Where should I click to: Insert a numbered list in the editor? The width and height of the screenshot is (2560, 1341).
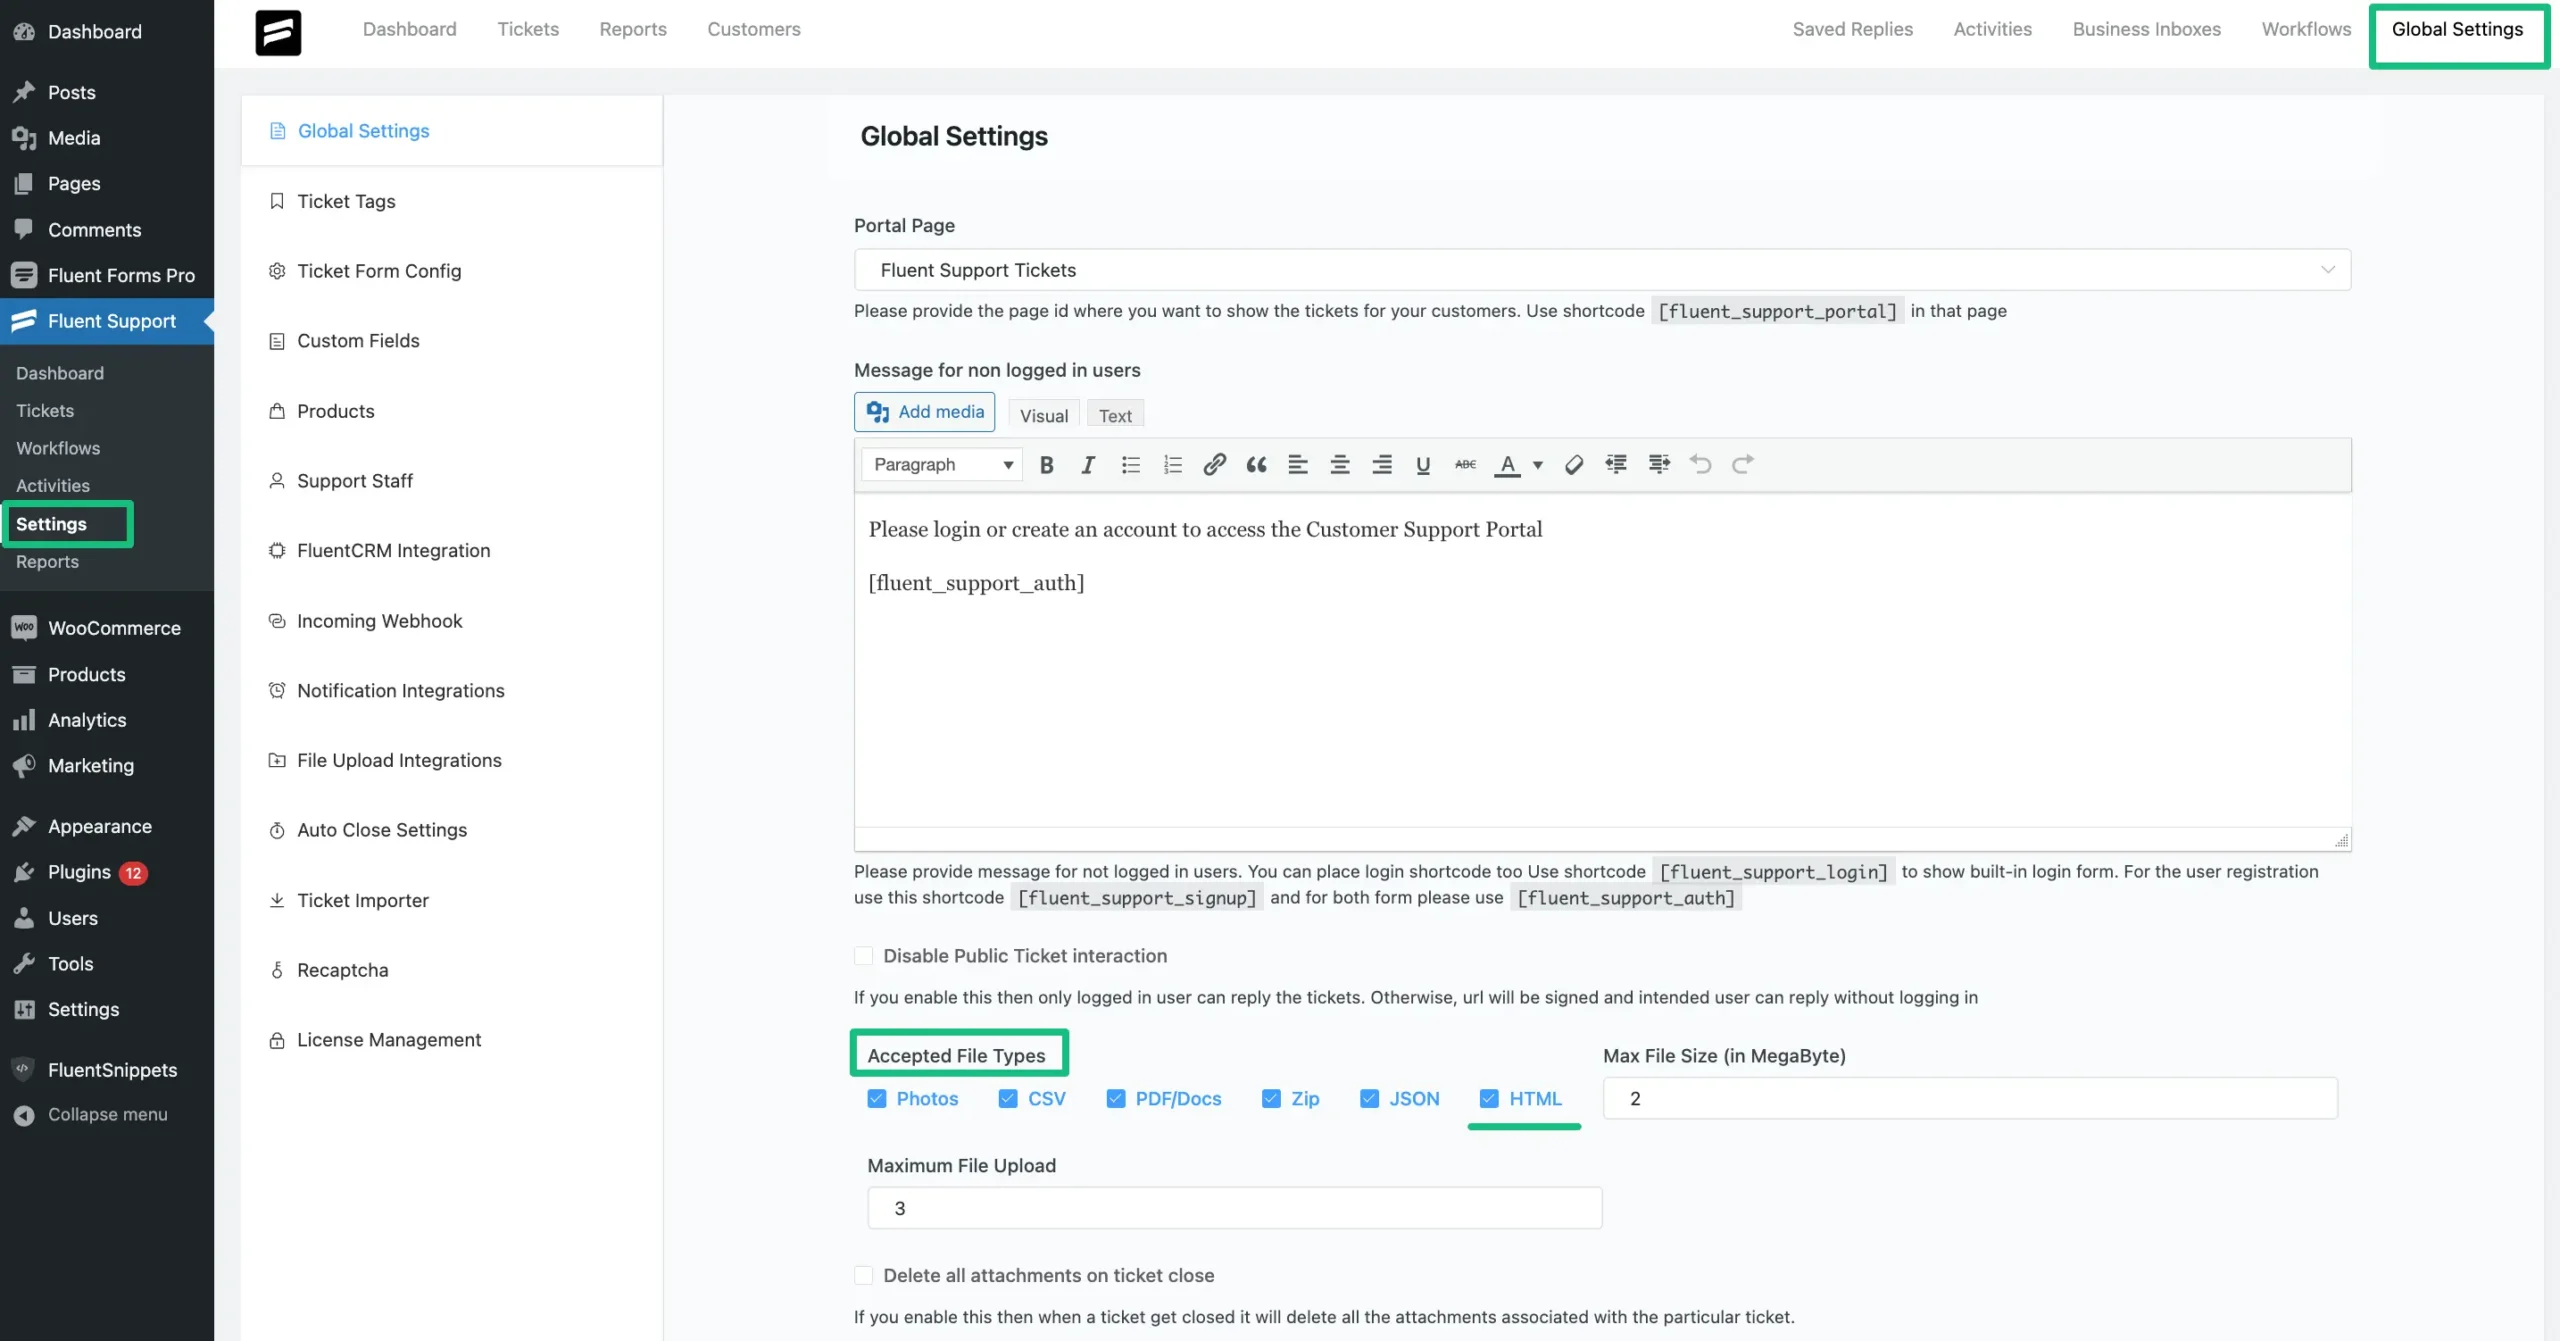(x=1172, y=464)
